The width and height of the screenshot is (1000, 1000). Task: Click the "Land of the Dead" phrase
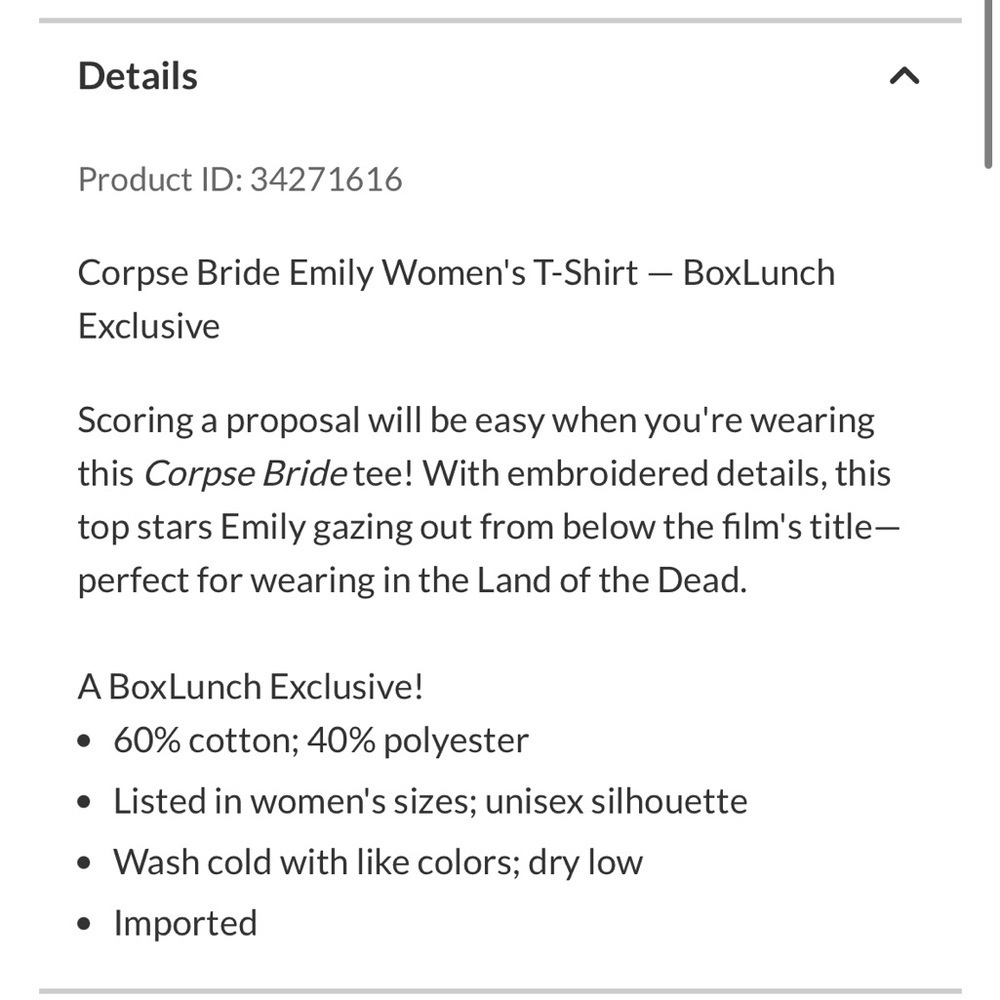click(x=611, y=580)
